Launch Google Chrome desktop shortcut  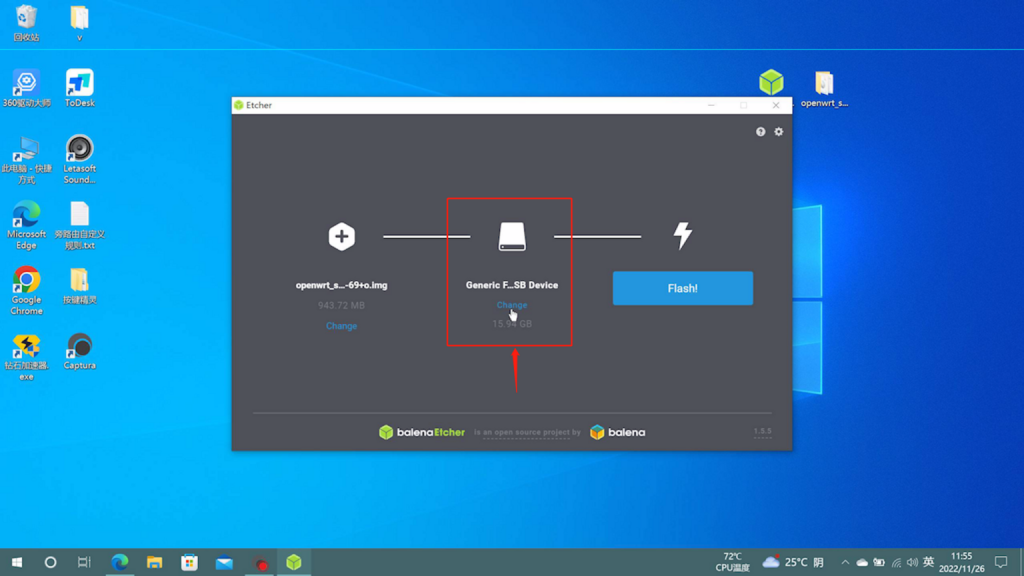[x=26, y=291]
